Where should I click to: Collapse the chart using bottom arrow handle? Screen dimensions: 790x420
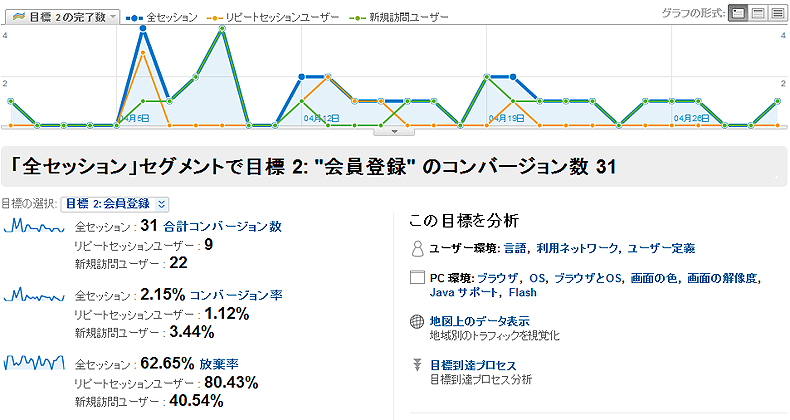click(394, 131)
